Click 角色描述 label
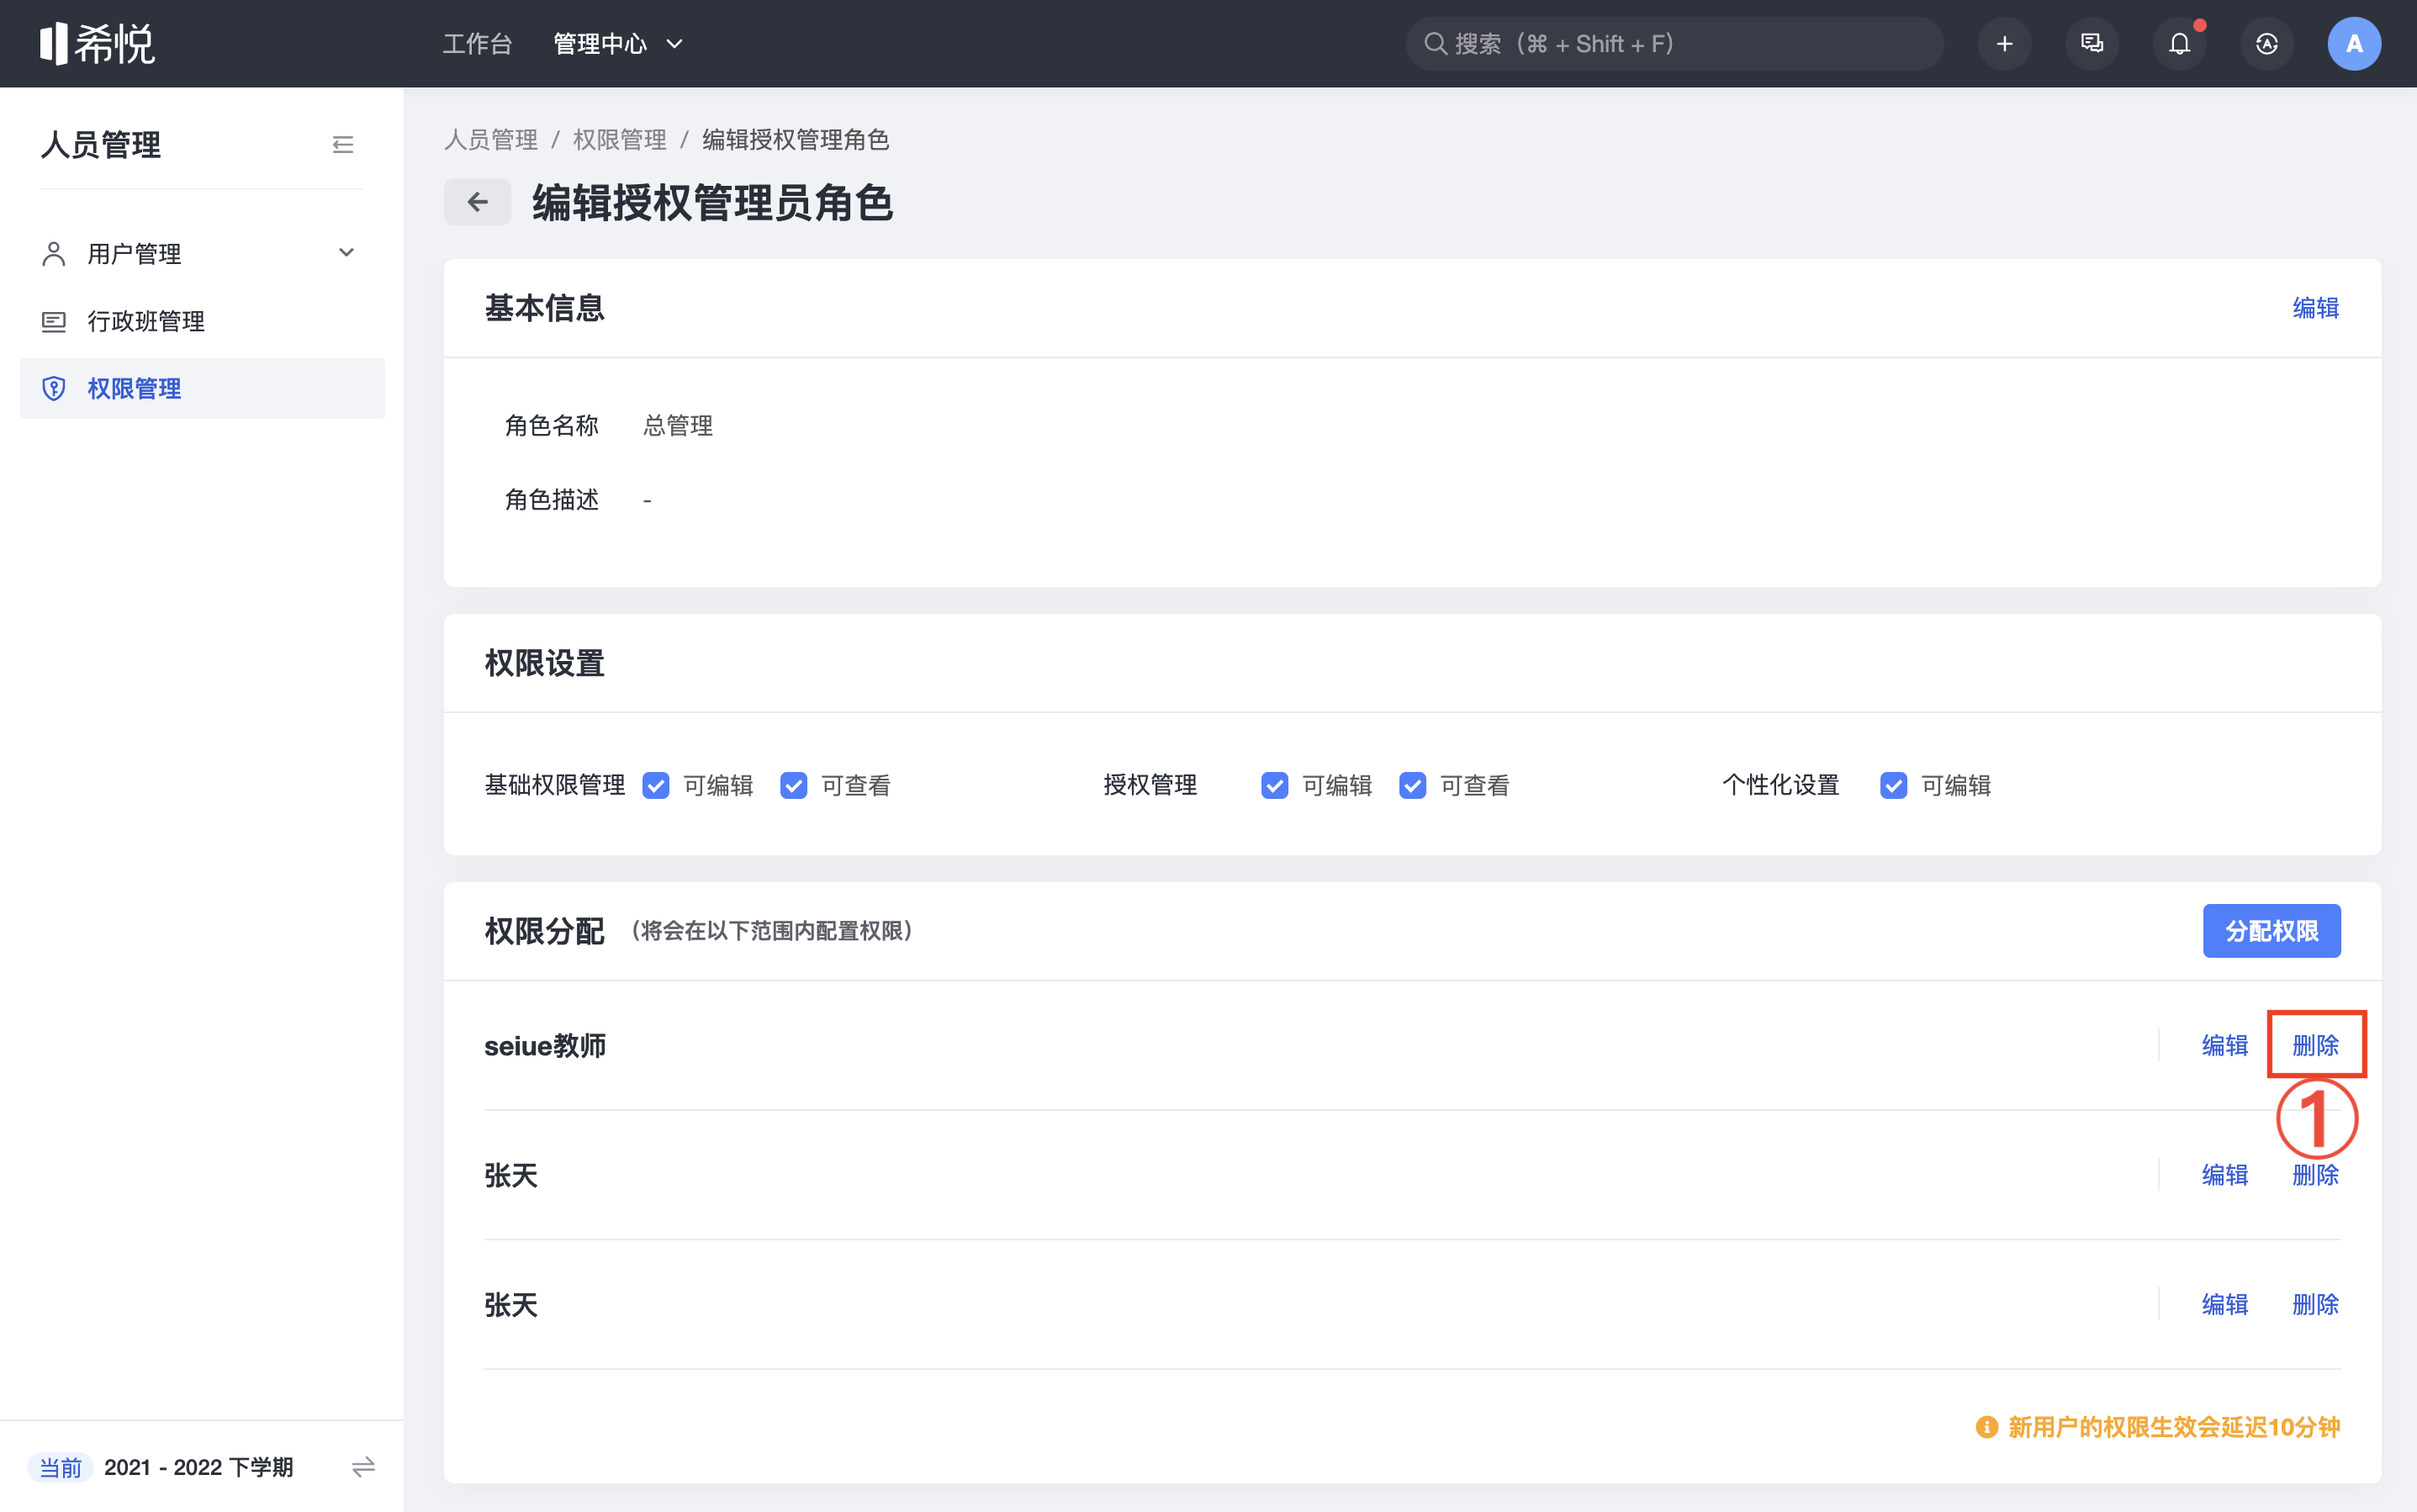The height and width of the screenshot is (1512, 2417). 551,500
